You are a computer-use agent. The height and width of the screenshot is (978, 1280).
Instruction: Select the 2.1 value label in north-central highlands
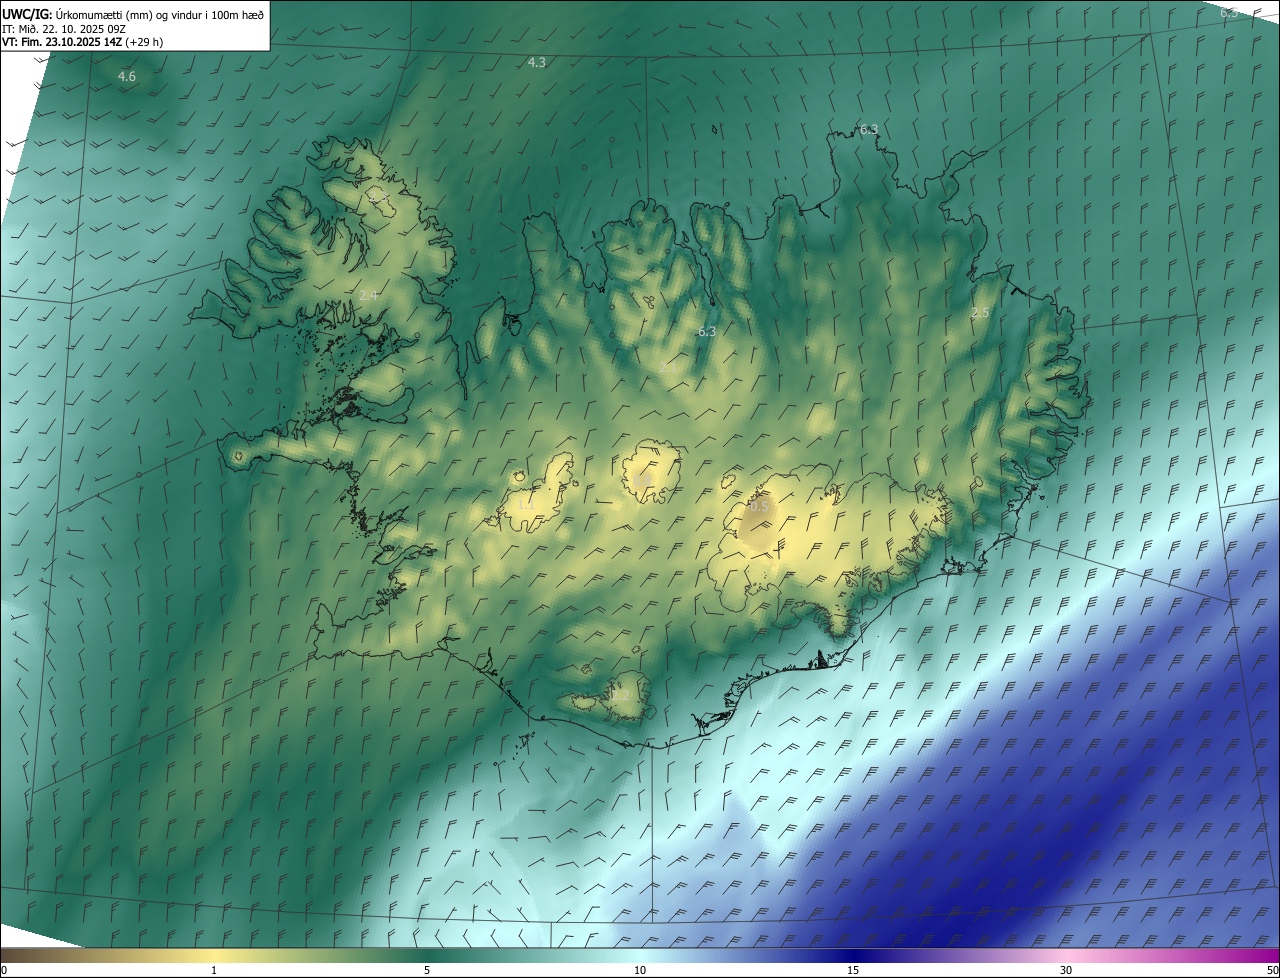pyautogui.click(x=669, y=368)
